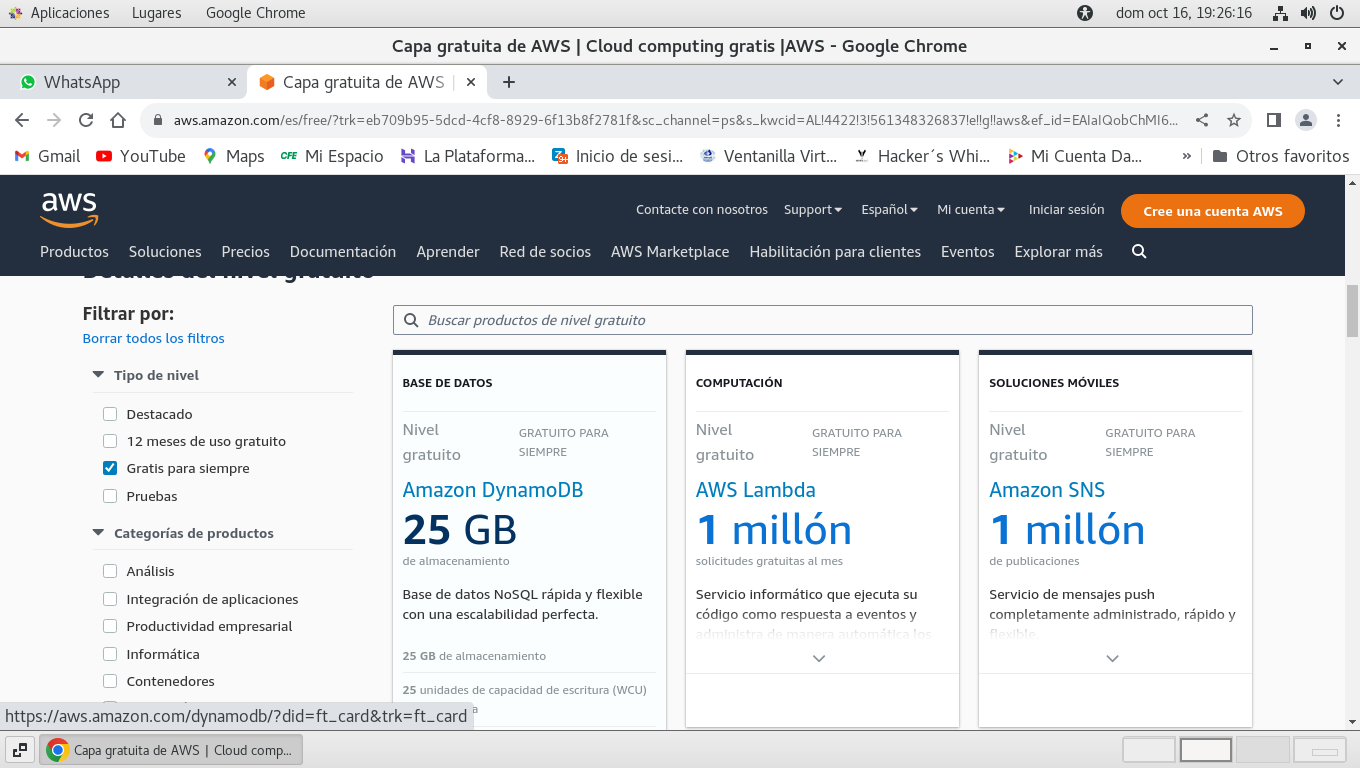Click the share page icon in address bar
Image resolution: width=1360 pixels, height=768 pixels.
coord(1202,120)
